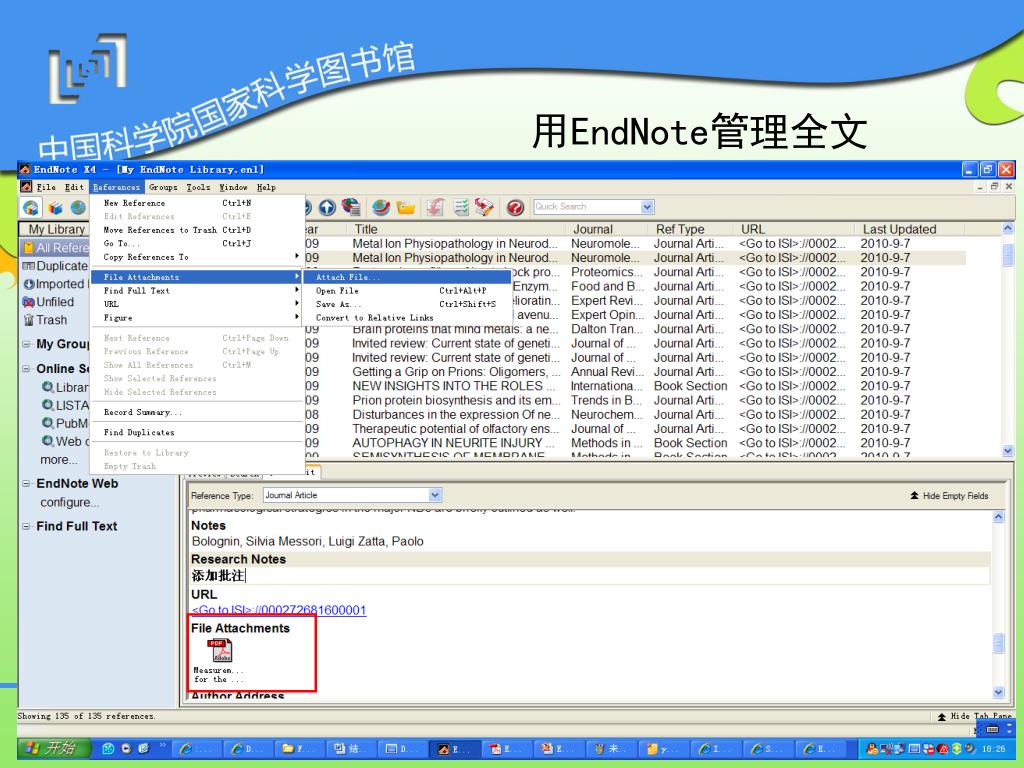Open Record Summary from References menu

point(197,412)
